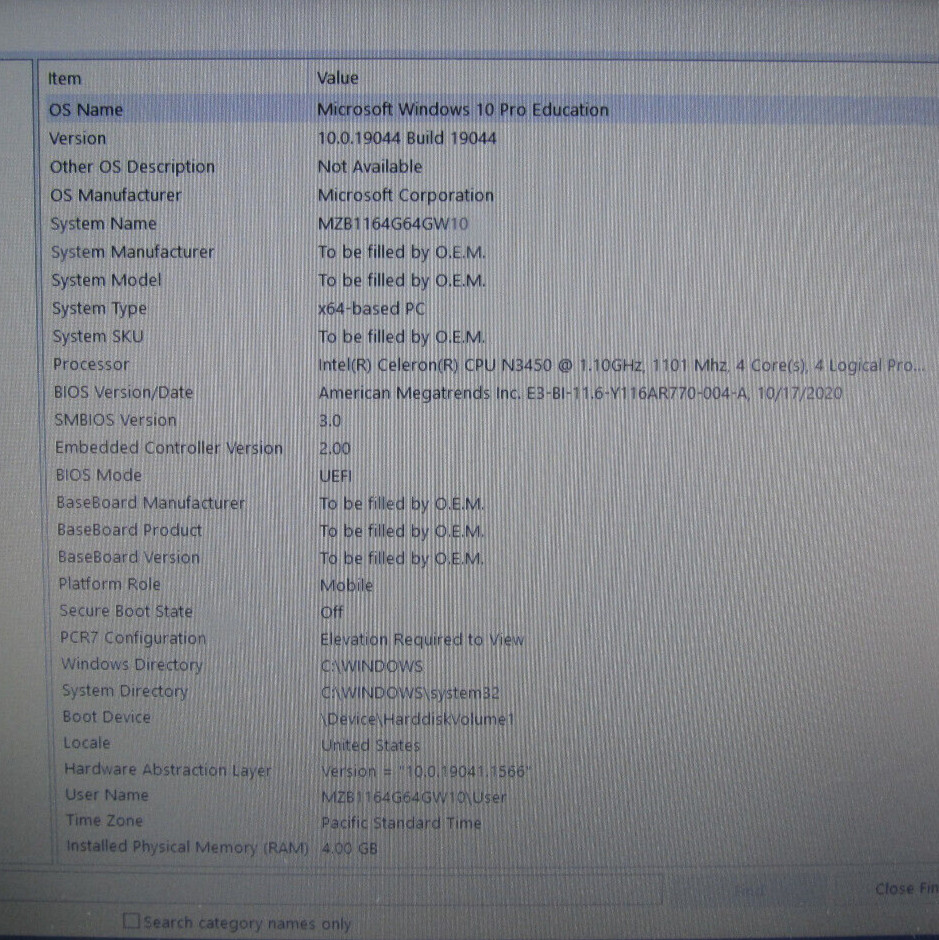This screenshot has width=939, height=940.
Task: Click the Value column header
Action: (x=338, y=78)
